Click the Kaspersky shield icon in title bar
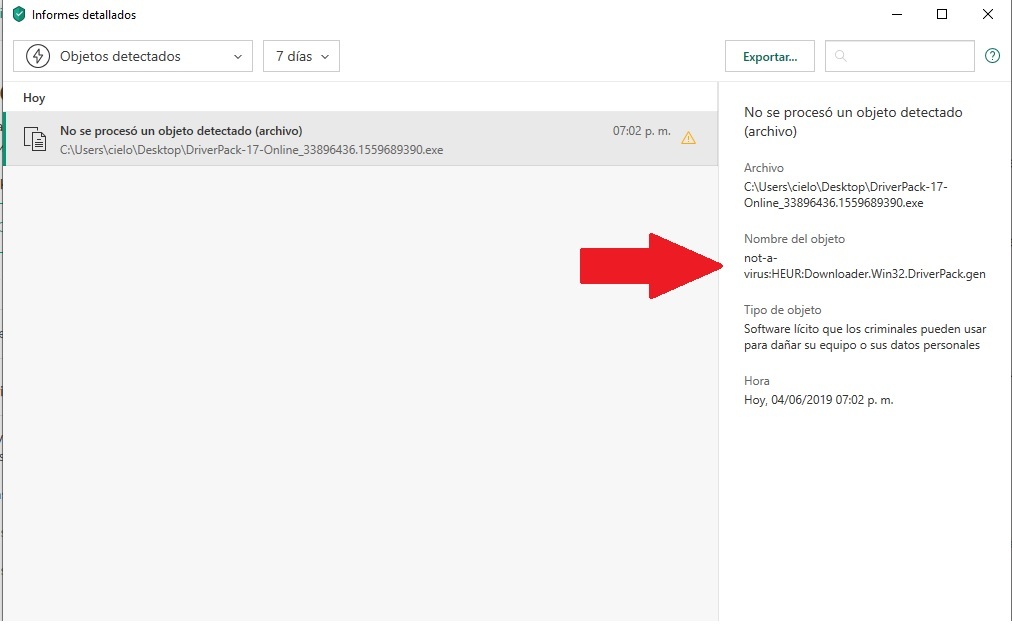 (19, 14)
